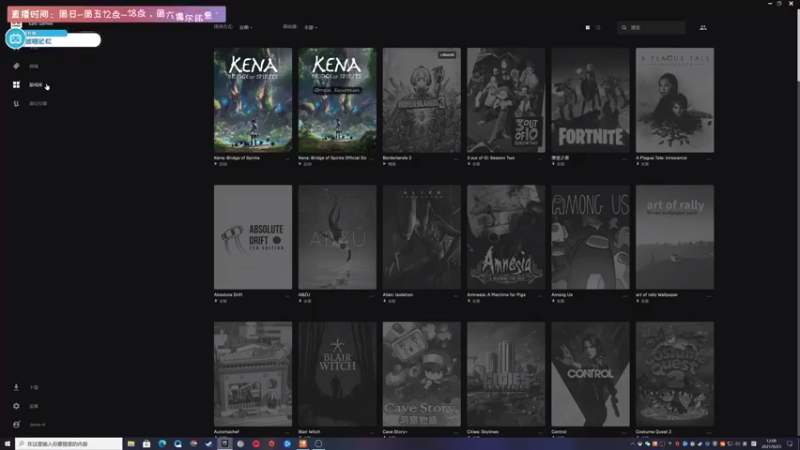Click install link under A Plague Tale
This screenshot has width=800, height=450.
click(643, 164)
